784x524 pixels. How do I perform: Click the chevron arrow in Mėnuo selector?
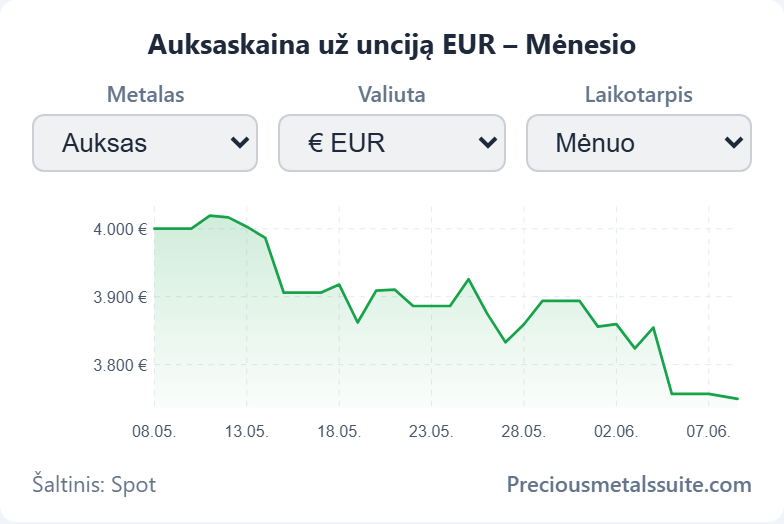734,143
